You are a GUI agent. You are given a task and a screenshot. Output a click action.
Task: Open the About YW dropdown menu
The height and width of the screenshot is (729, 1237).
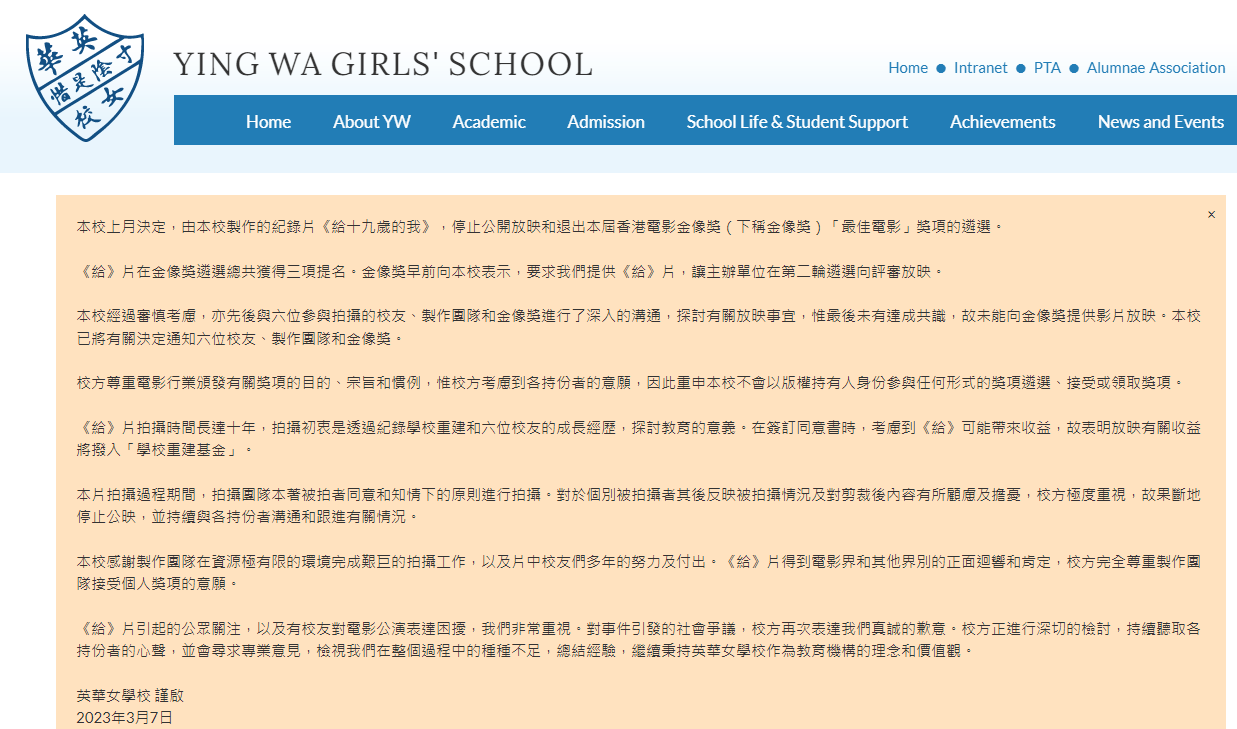coord(371,121)
